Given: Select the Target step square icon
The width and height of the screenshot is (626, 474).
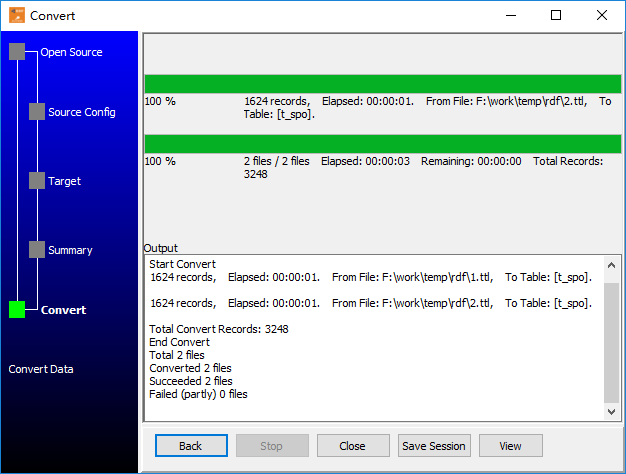Looking at the screenshot, I should pos(37,180).
